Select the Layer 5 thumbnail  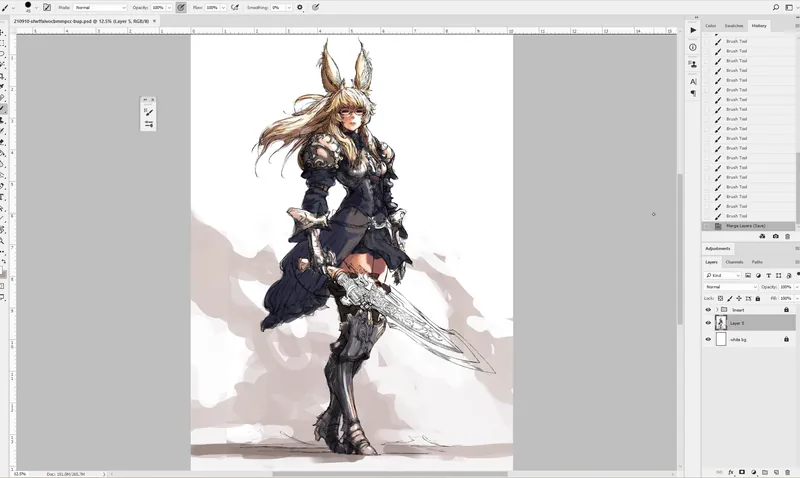tap(721, 323)
